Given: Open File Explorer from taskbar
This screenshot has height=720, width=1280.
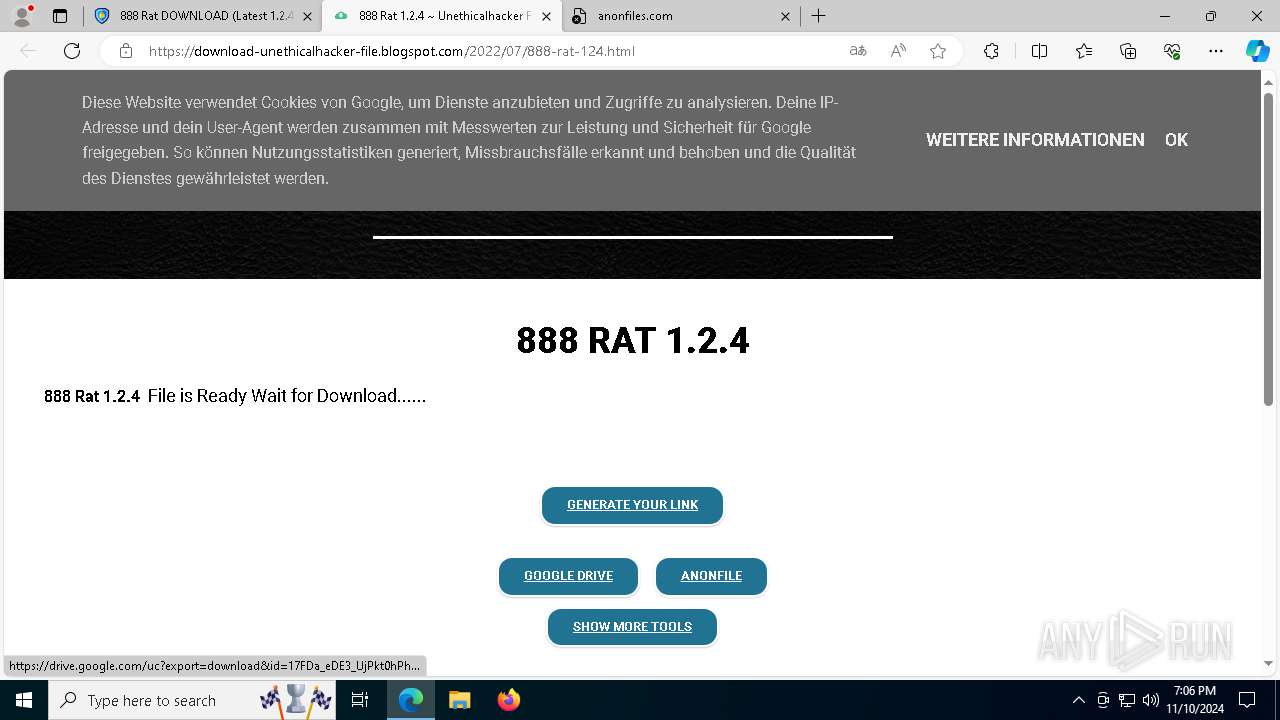Looking at the screenshot, I should (459, 700).
